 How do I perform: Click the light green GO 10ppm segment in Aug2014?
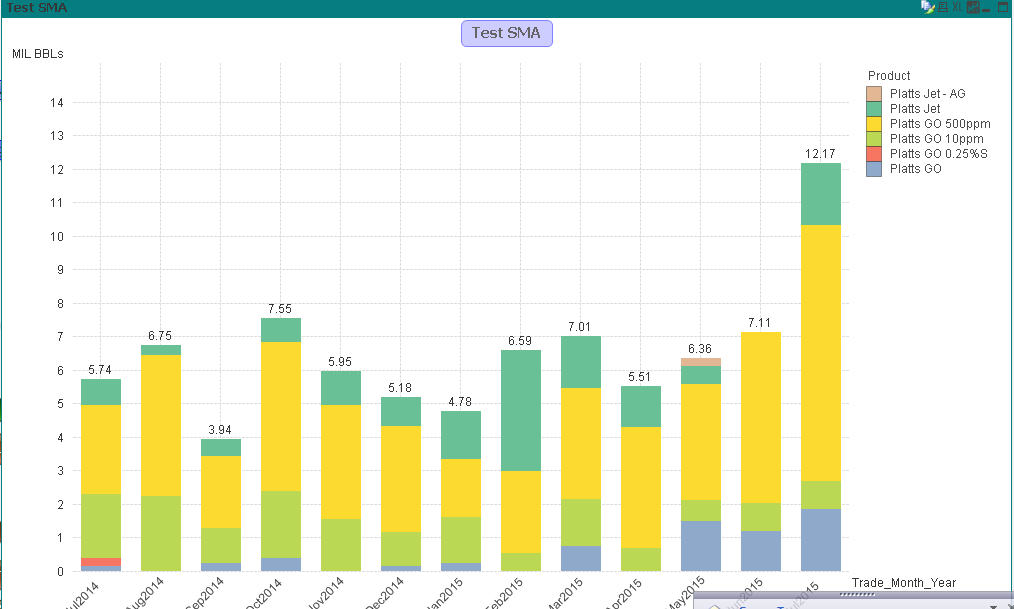tap(161, 533)
